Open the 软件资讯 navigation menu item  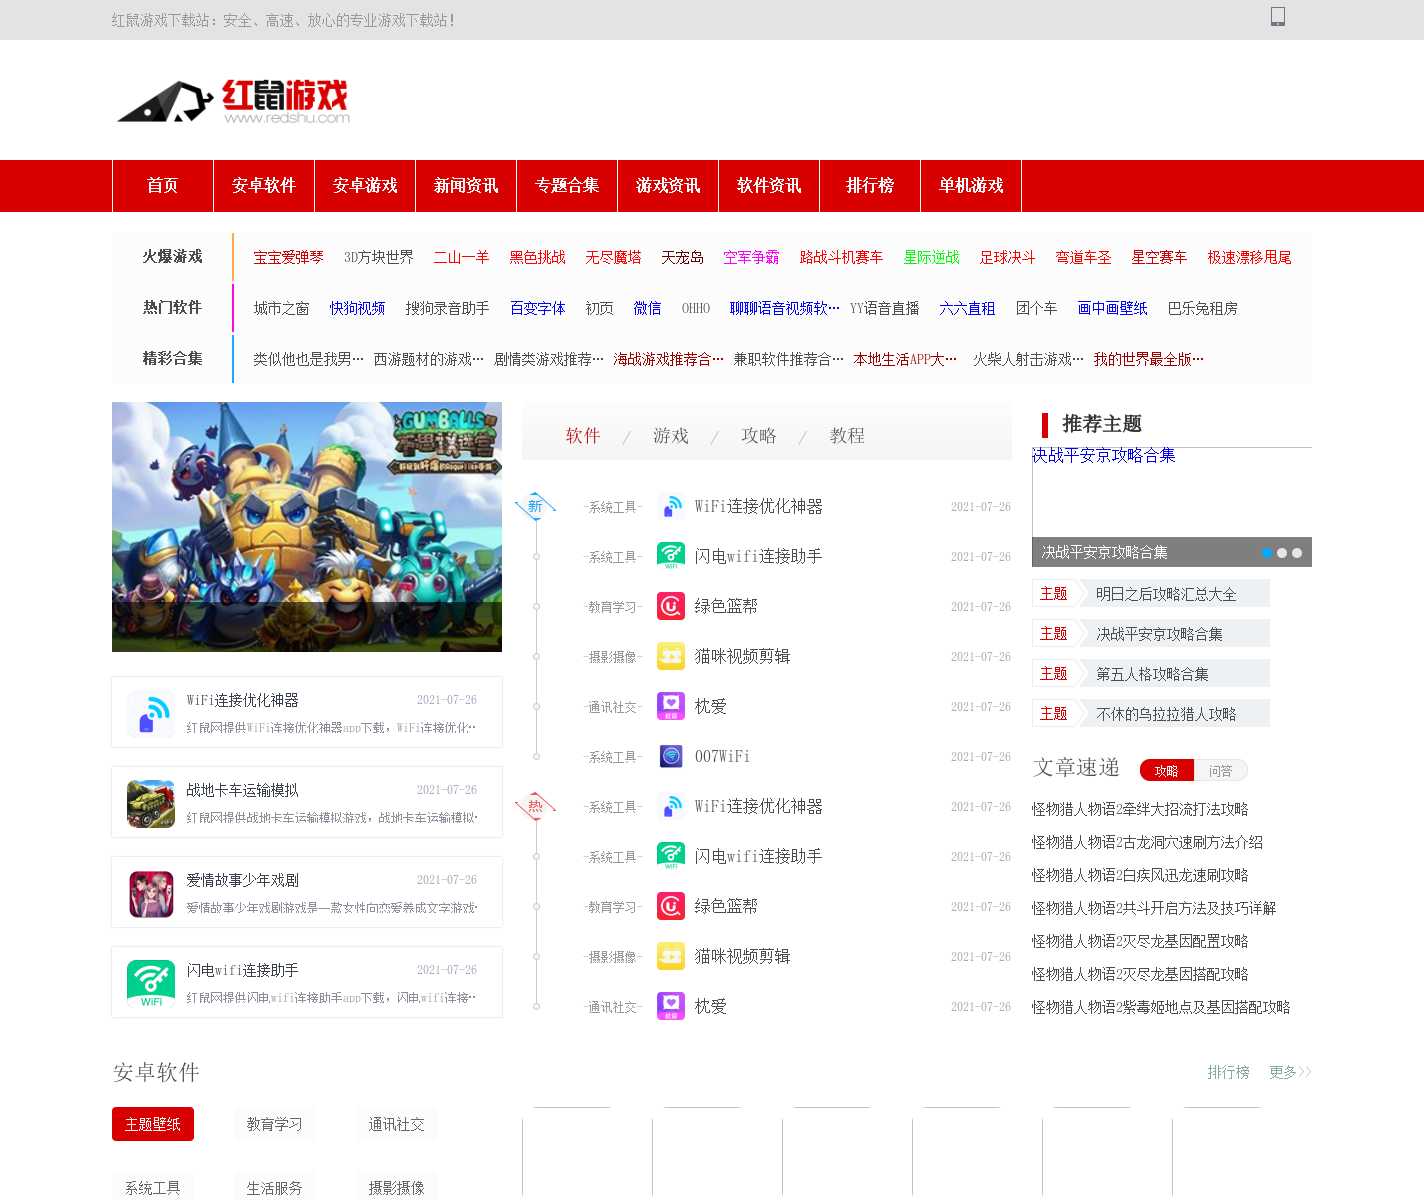769,186
